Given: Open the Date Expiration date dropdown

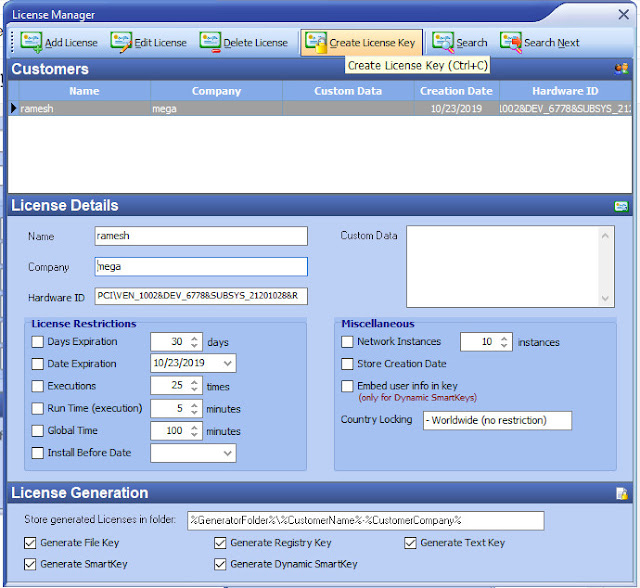Looking at the screenshot, I should point(228,363).
